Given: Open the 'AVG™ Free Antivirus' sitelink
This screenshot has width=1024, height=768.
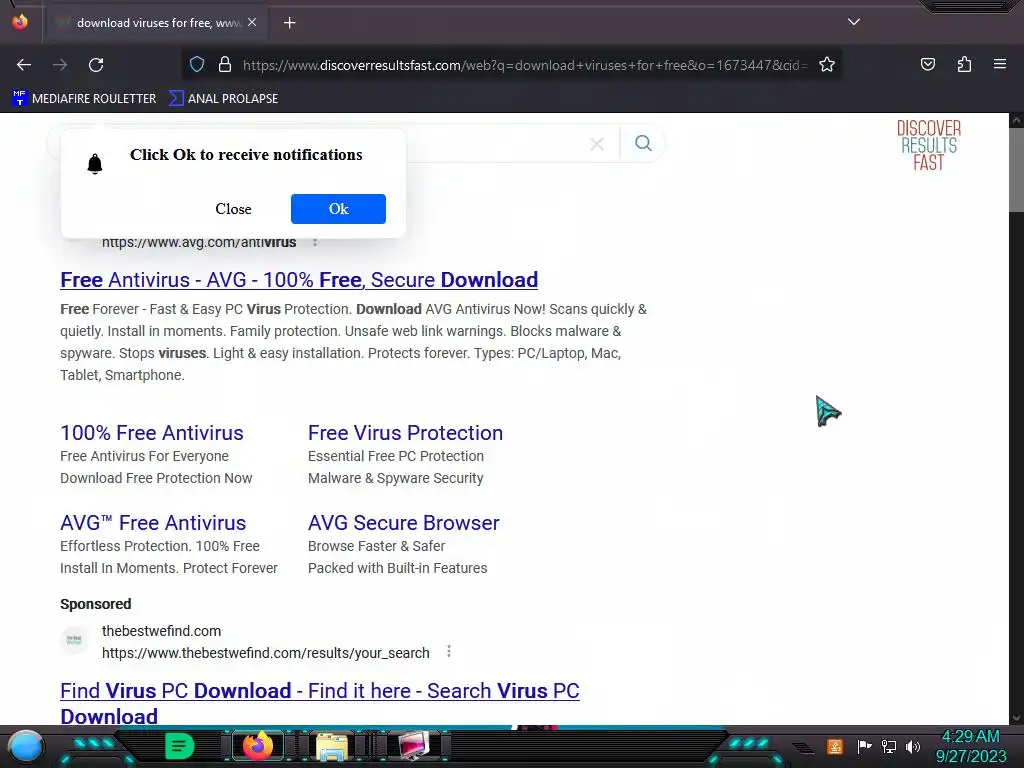Looking at the screenshot, I should pos(153,523).
